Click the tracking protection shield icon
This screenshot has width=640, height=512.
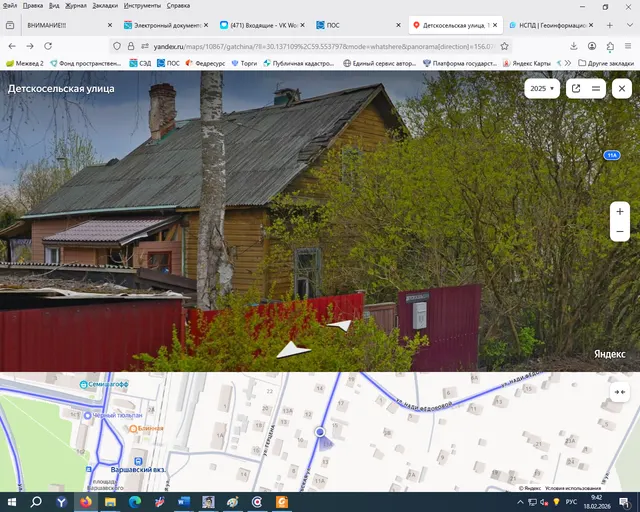point(117,46)
